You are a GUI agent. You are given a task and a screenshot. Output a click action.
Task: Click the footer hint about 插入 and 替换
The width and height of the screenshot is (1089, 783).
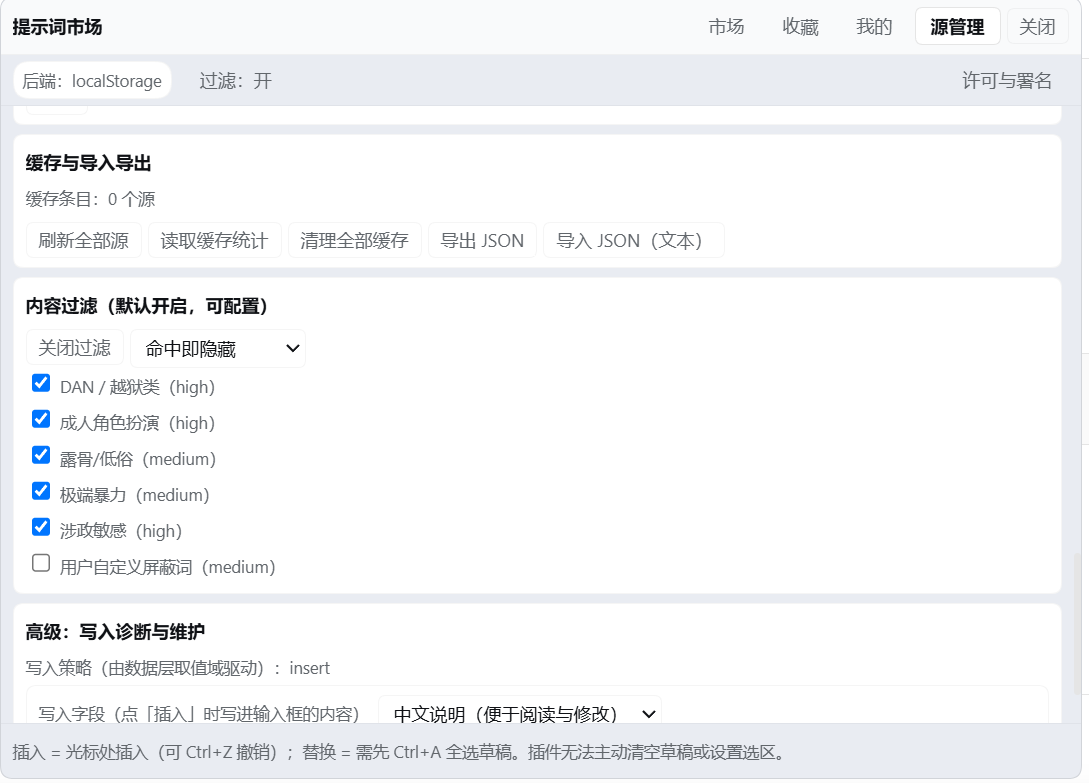pyautogui.click(x=399, y=752)
